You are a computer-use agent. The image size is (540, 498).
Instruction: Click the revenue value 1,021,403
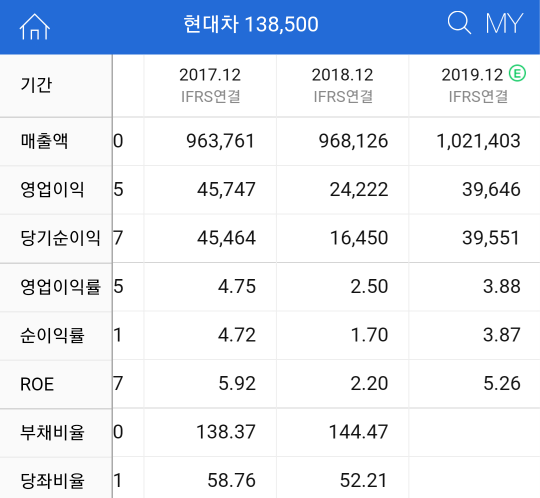tap(478, 141)
